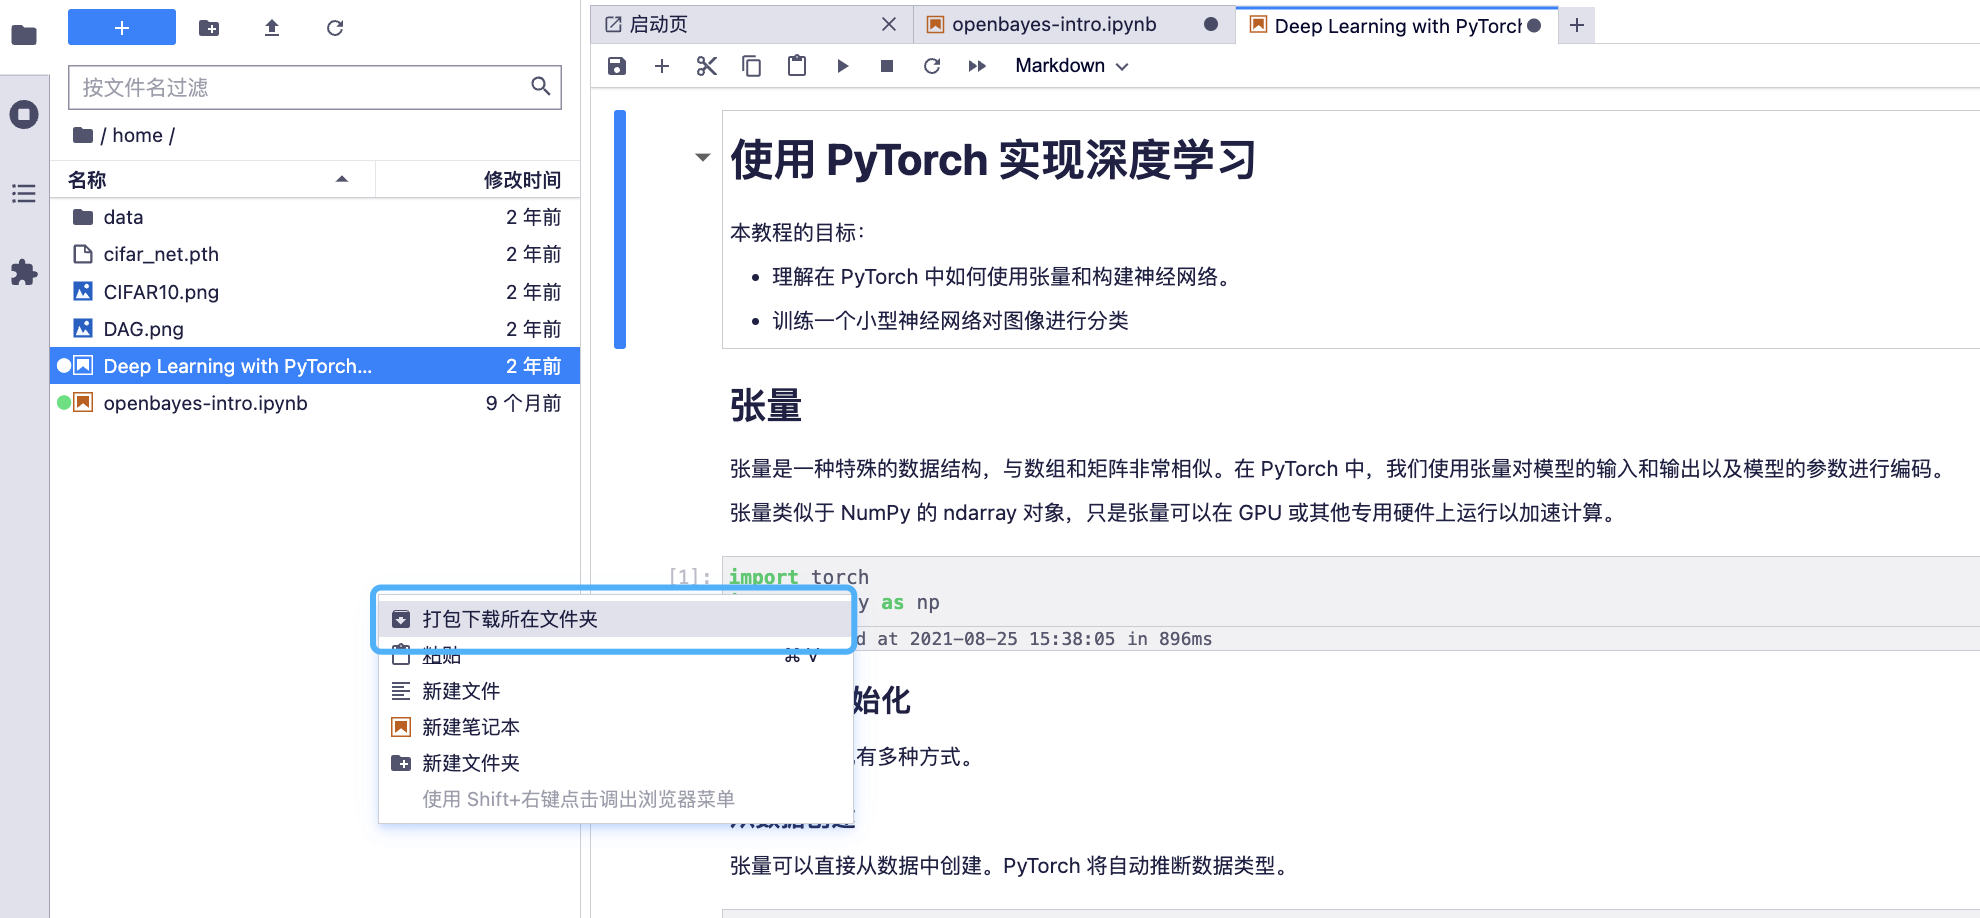Switch to openbayes-intro.ipynb tab
The image size is (1980, 918).
tap(1054, 25)
